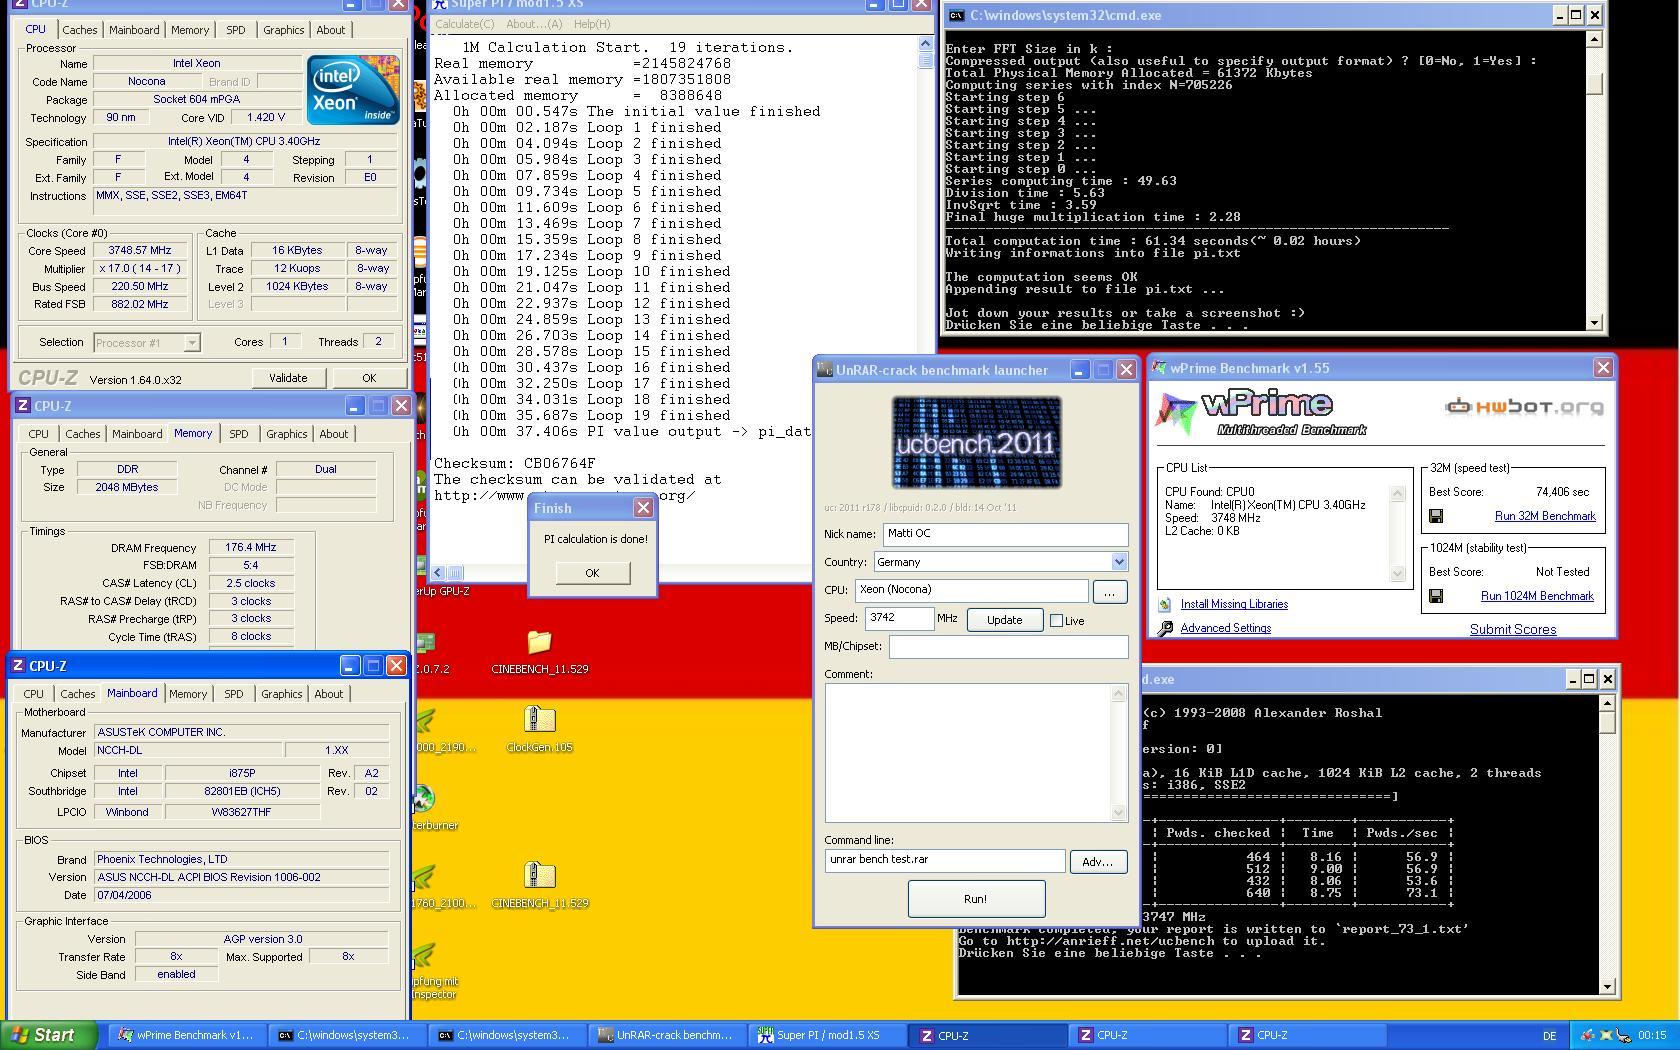
Task: Select the SPD tab in the CPU-Z Memory window
Action: [238, 434]
